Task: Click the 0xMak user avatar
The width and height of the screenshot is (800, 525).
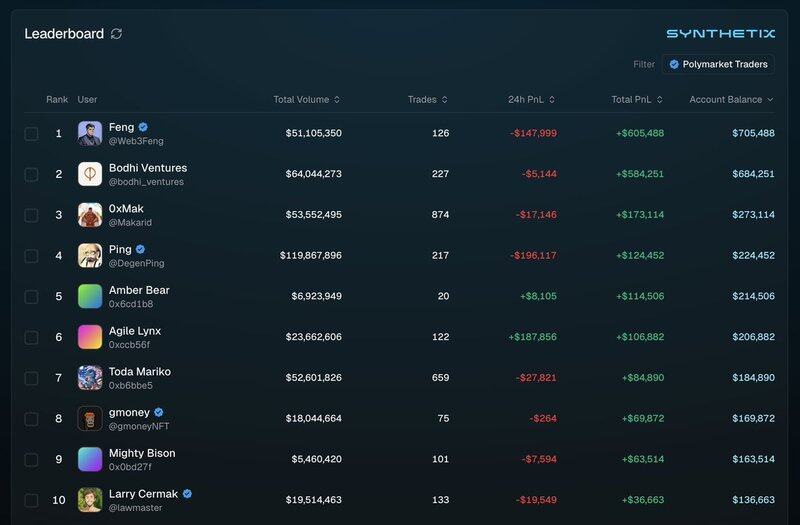Action: [90, 215]
